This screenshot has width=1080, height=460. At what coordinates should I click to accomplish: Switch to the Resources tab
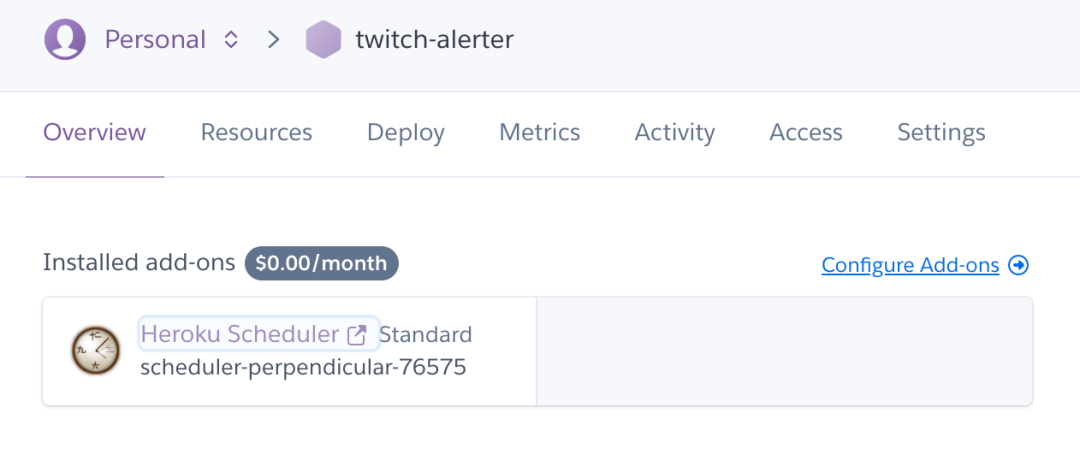pos(256,132)
